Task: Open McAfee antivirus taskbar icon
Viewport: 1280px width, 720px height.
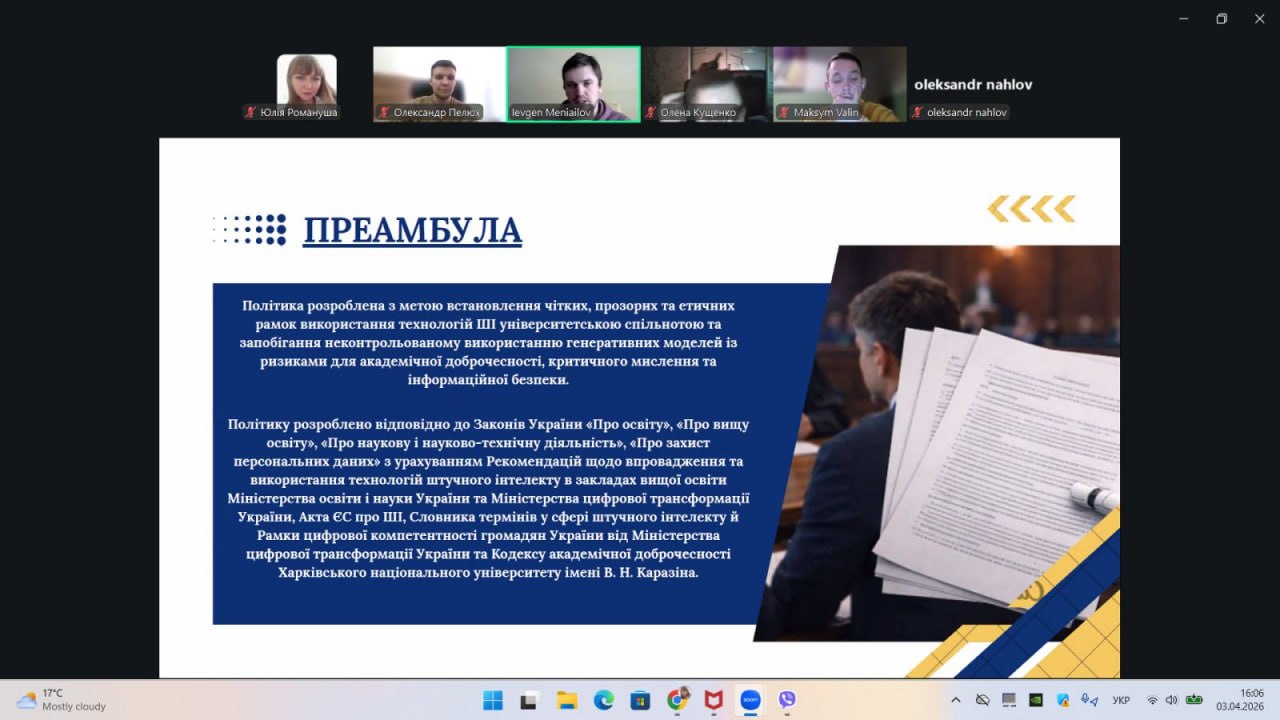Action: (713, 700)
